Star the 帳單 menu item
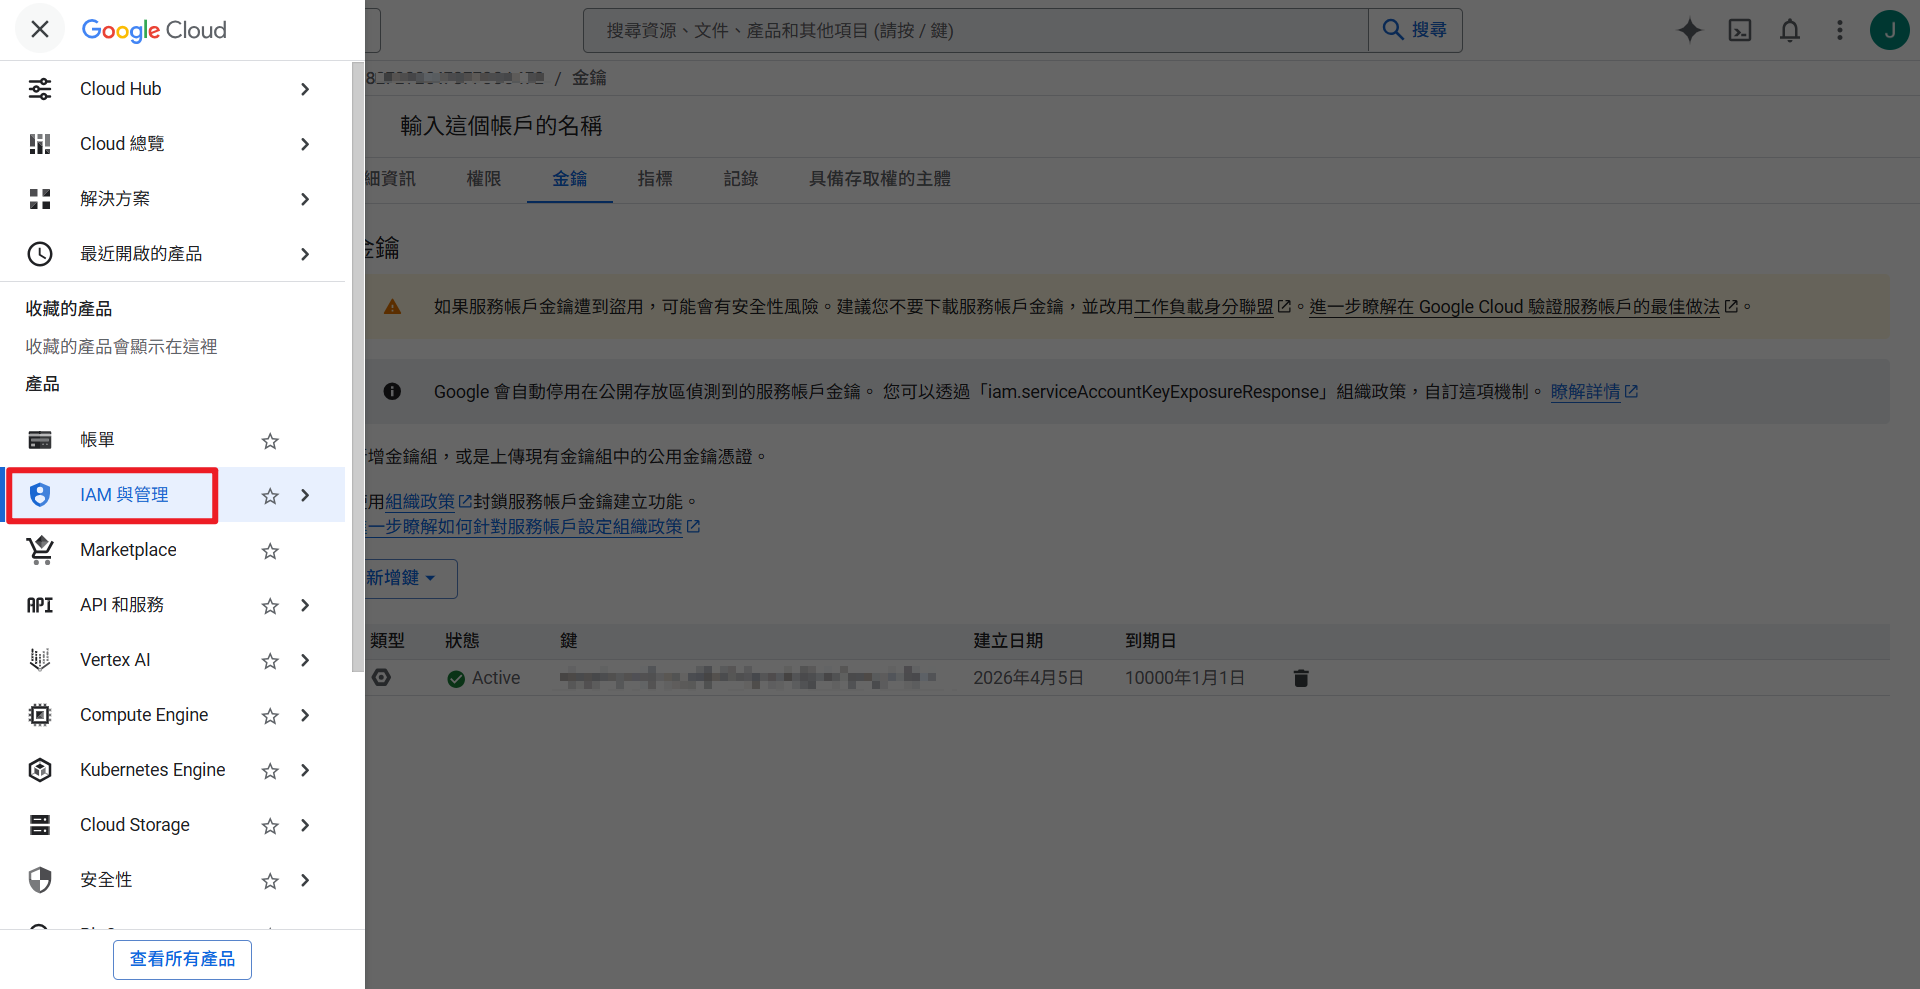The height and width of the screenshot is (989, 1920). click(x=268, y=440)
